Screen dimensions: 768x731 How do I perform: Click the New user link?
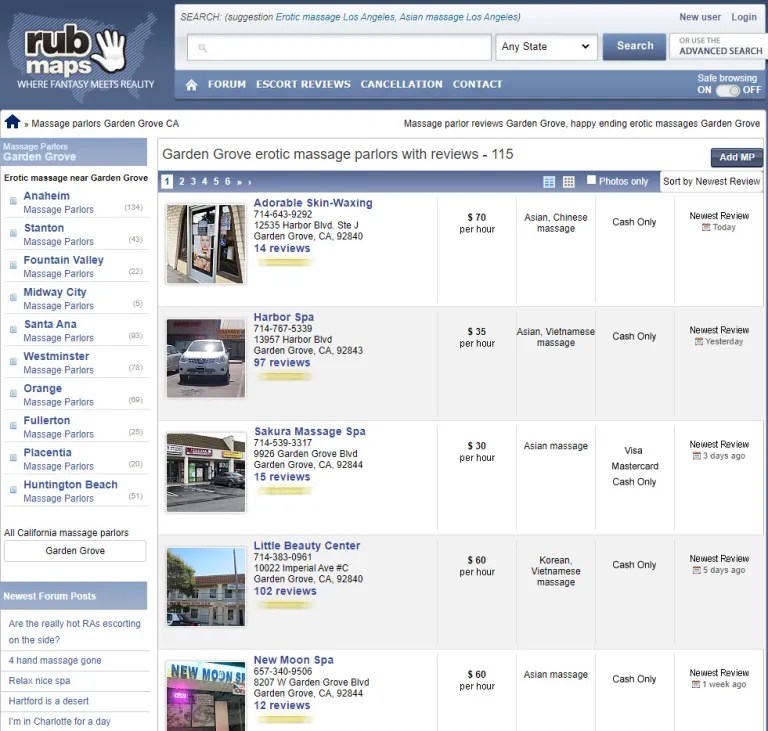tap(700, 17)
